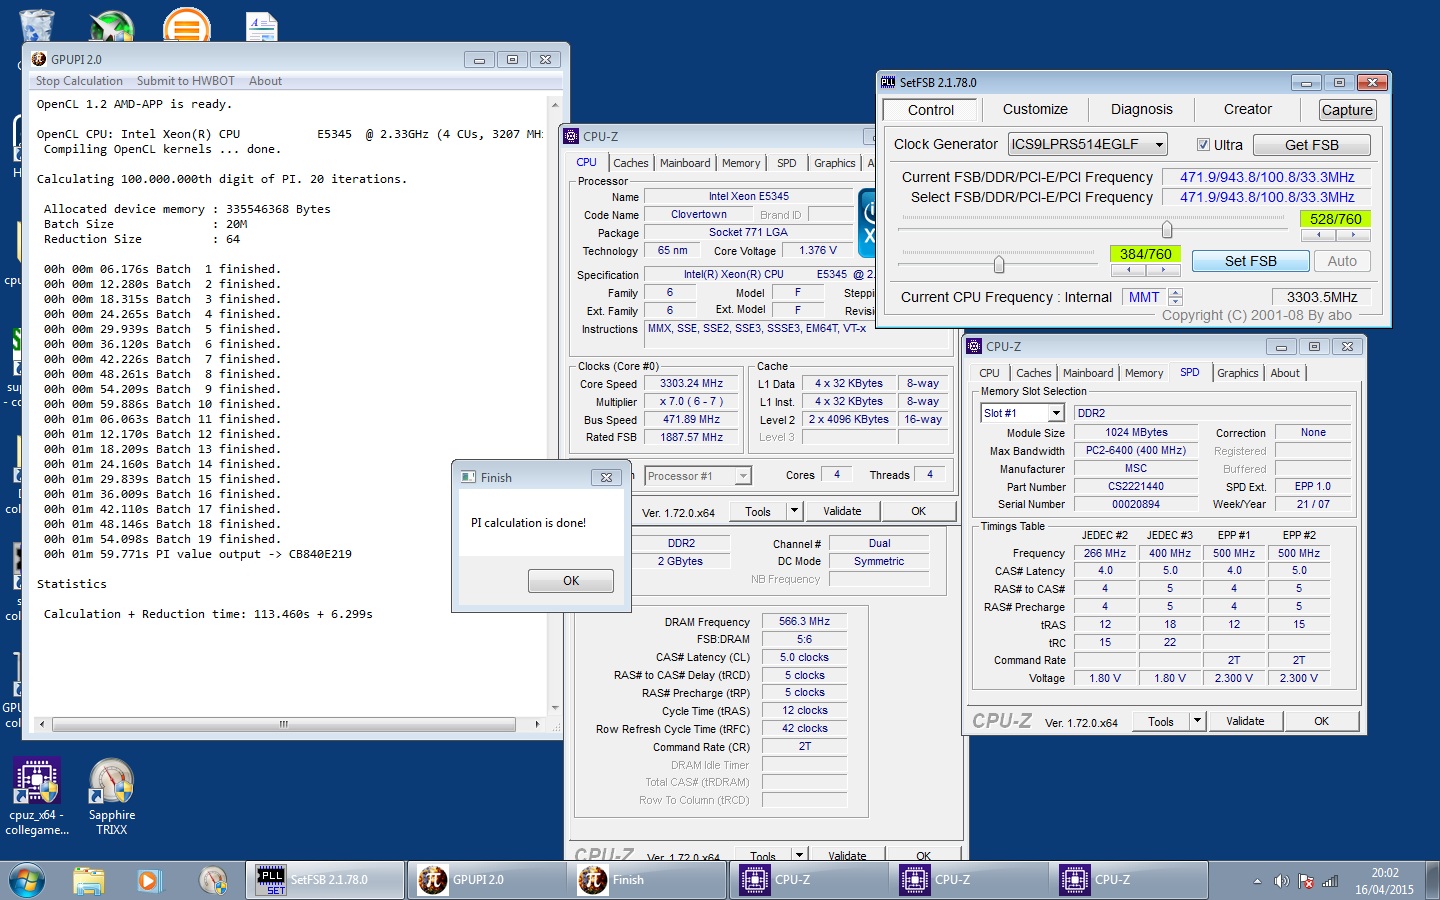Open the Processor #1 selection dropdown
1440x900 pixels.
743,476
